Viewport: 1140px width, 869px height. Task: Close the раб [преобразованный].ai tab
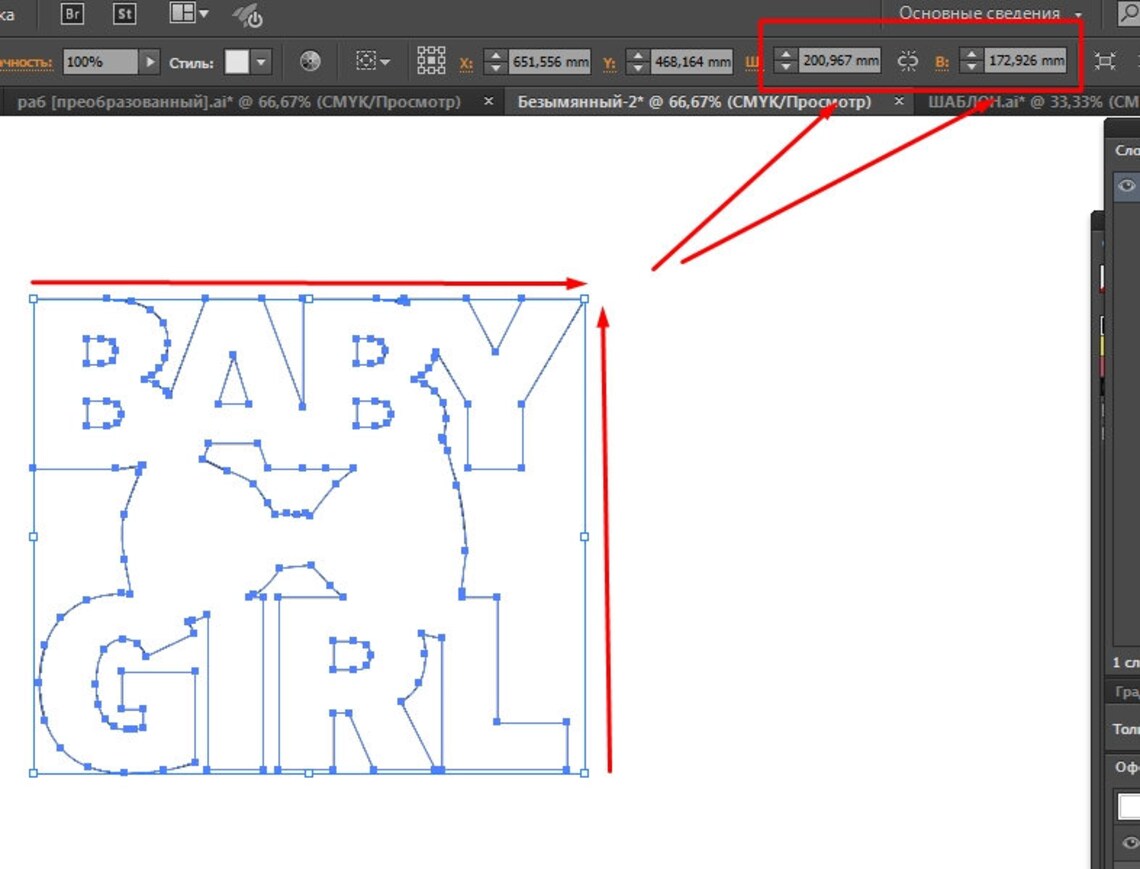(489, 101)
